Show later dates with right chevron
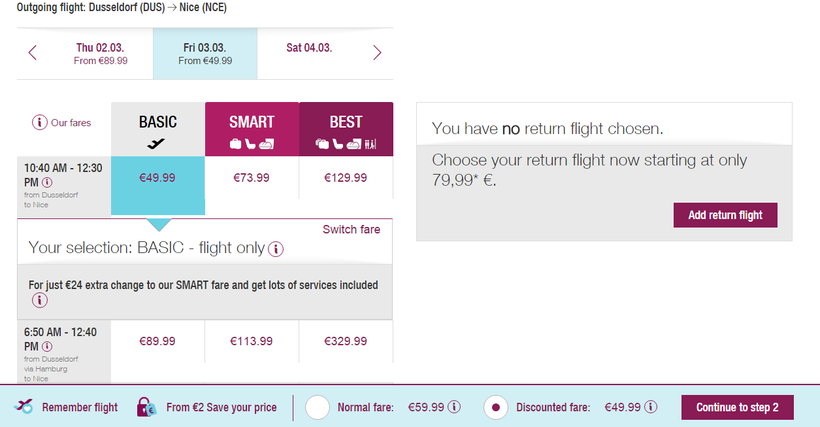Image resolution: width=820 pixels, height=427 pixels. [x=377, y=52]
